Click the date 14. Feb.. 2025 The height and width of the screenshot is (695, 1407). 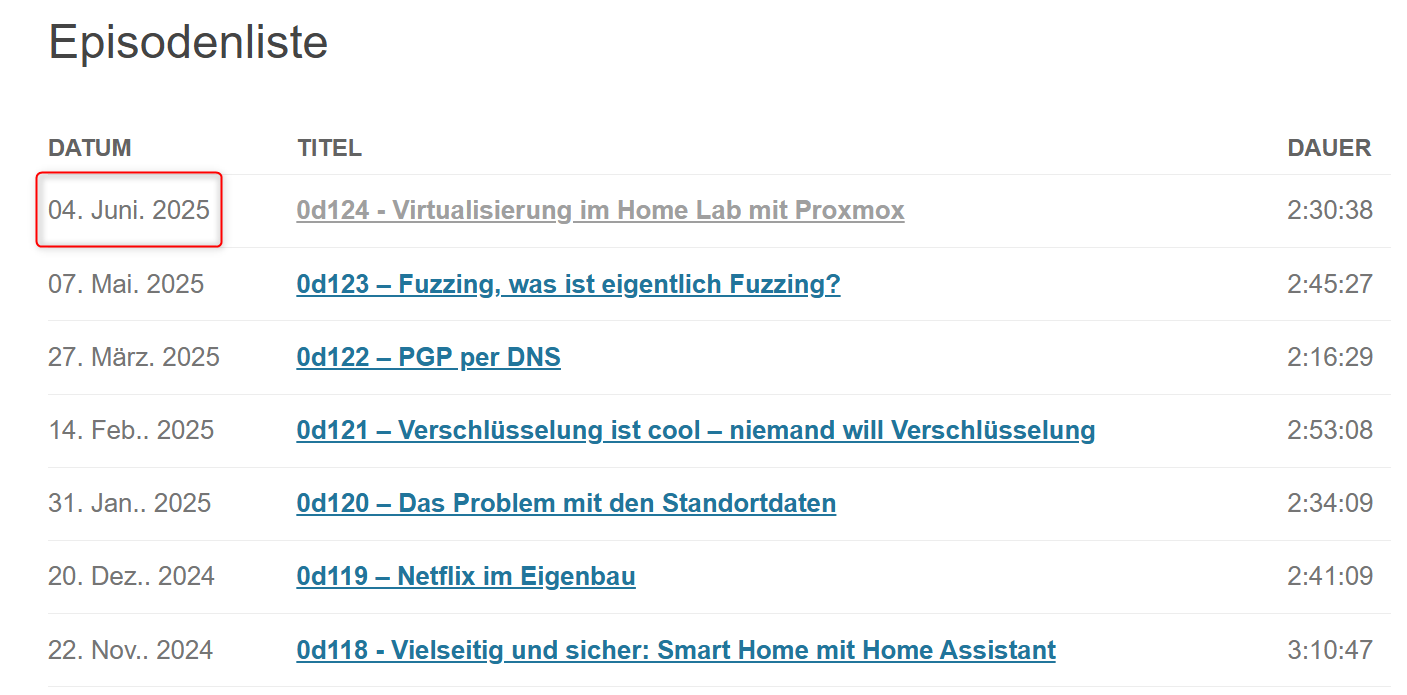click(x=131, y=430)
